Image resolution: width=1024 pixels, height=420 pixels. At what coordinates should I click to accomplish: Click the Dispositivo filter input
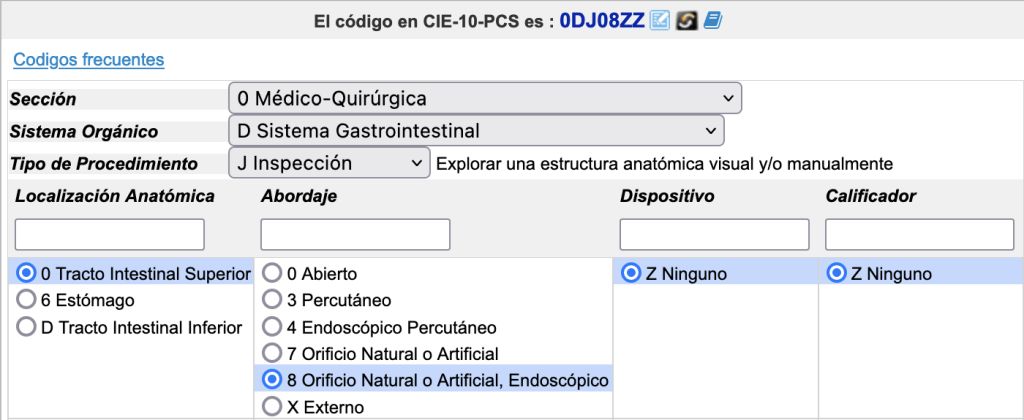tap(714, 234)
